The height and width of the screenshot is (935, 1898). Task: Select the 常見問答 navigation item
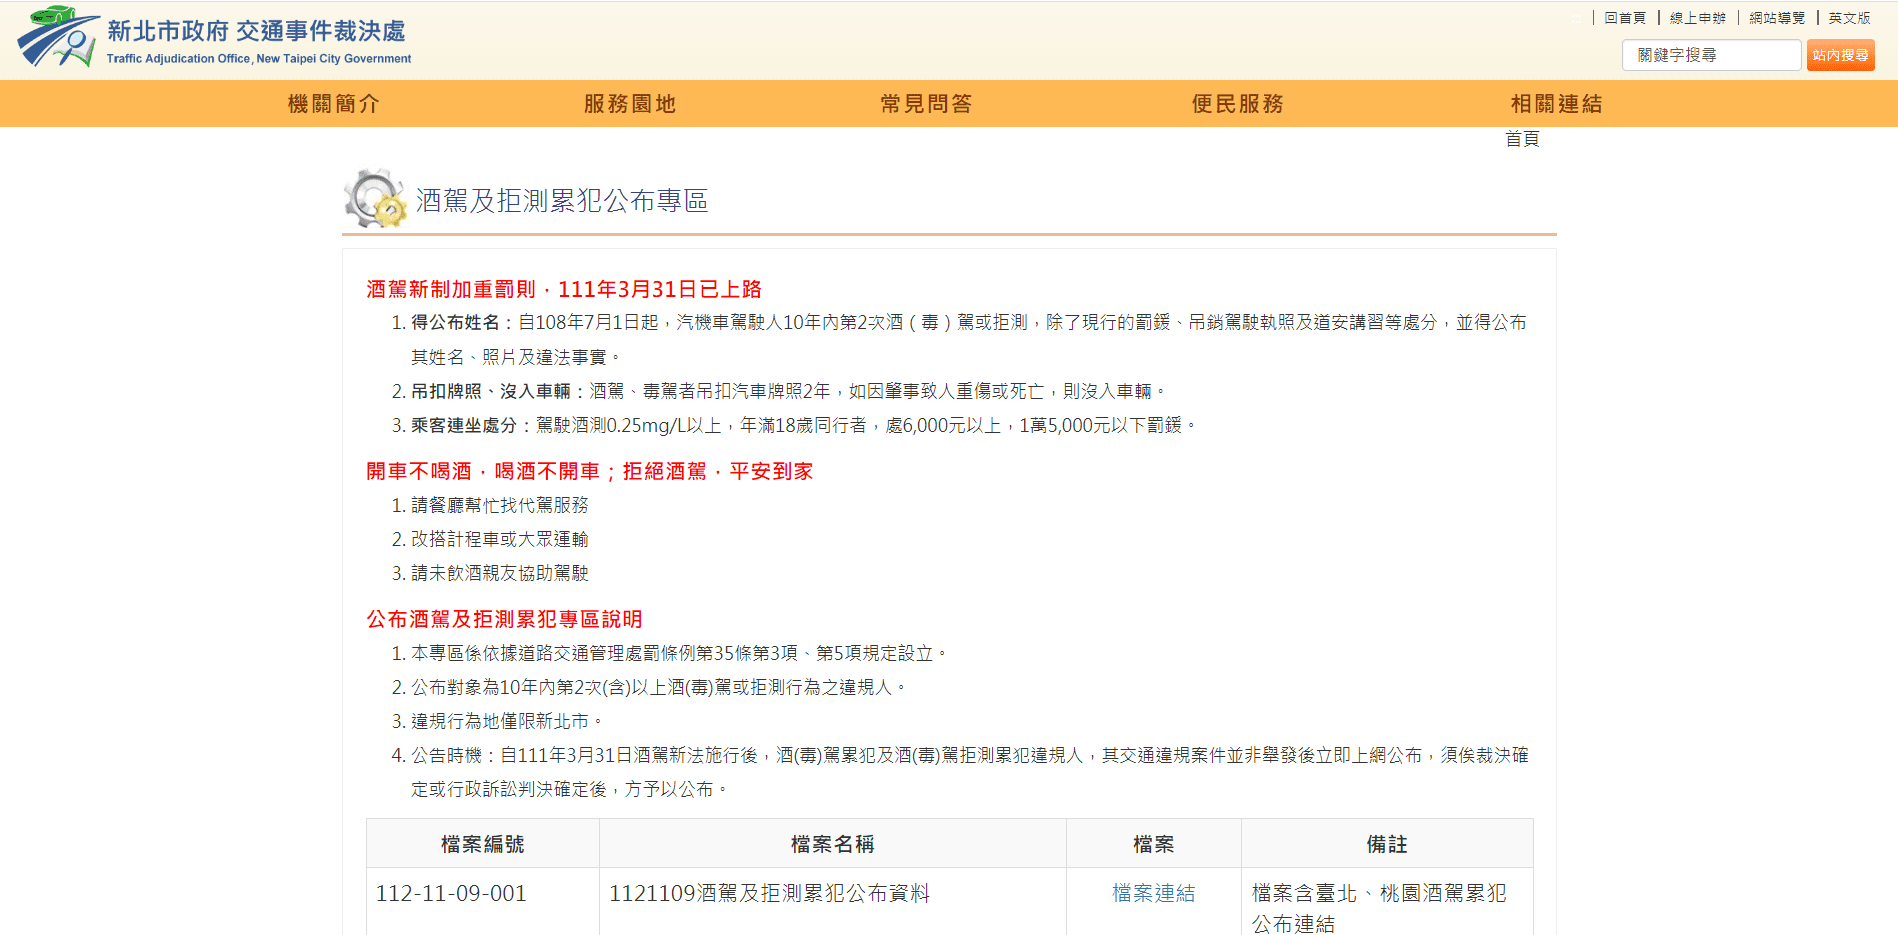[x=926, y=104]
